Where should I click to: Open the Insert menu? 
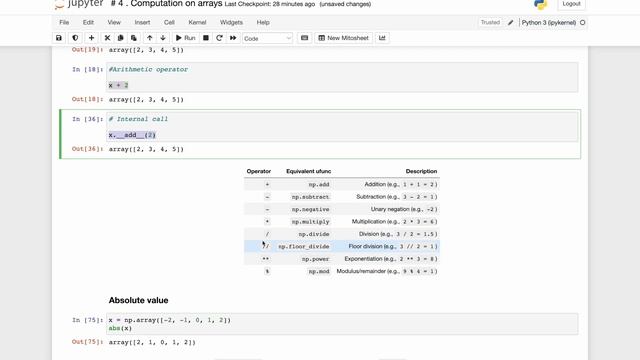point(142,22)
